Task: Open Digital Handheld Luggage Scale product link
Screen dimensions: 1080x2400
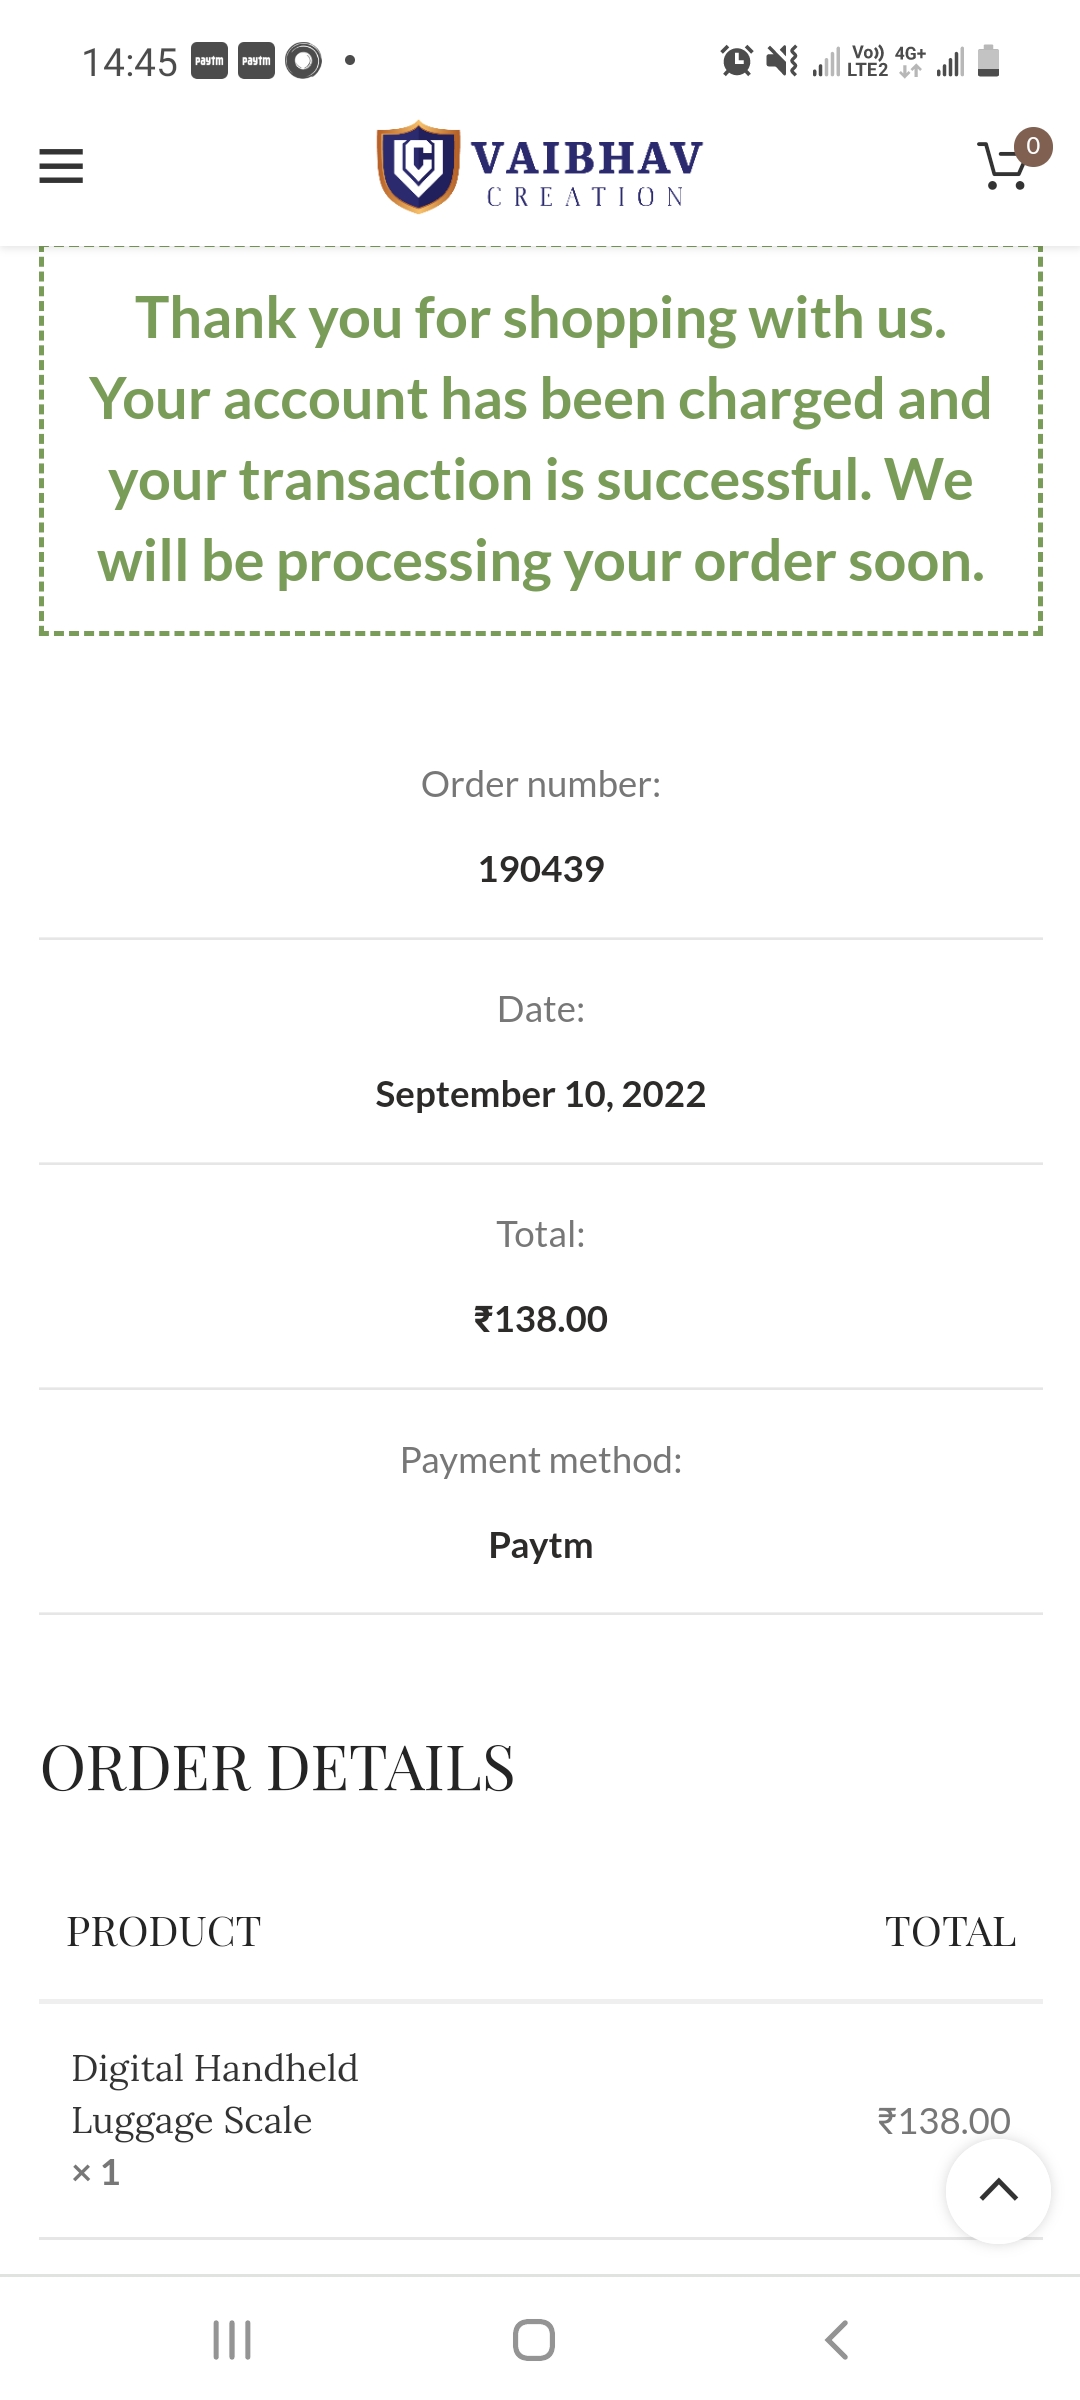Action: click(x=214, y=2094)
